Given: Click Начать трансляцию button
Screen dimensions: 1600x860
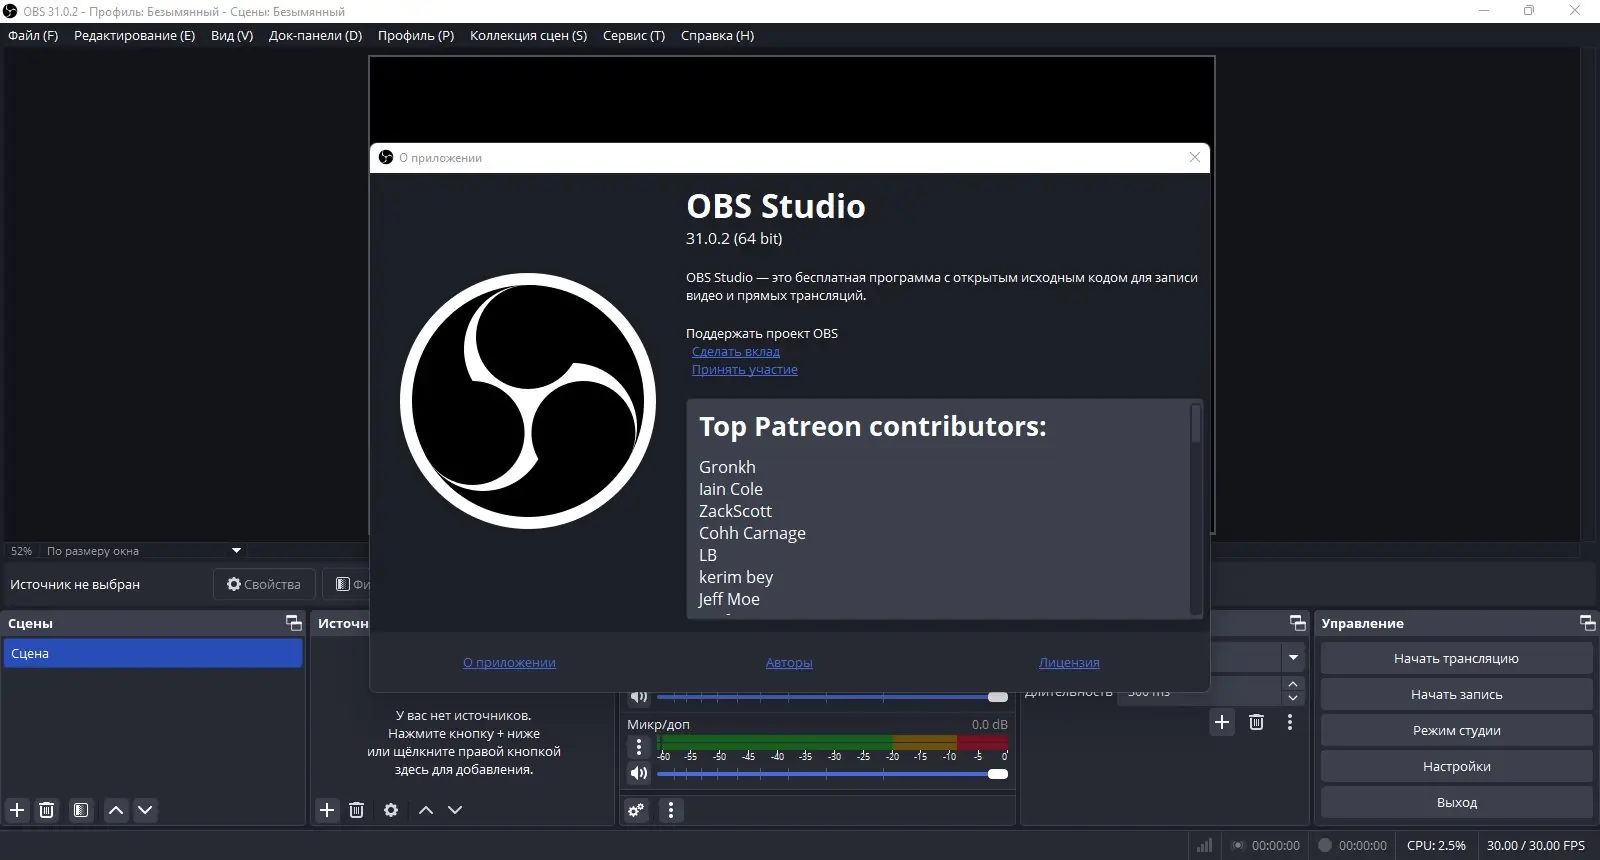Looking at the screenshot, I should coord(1456,658).
